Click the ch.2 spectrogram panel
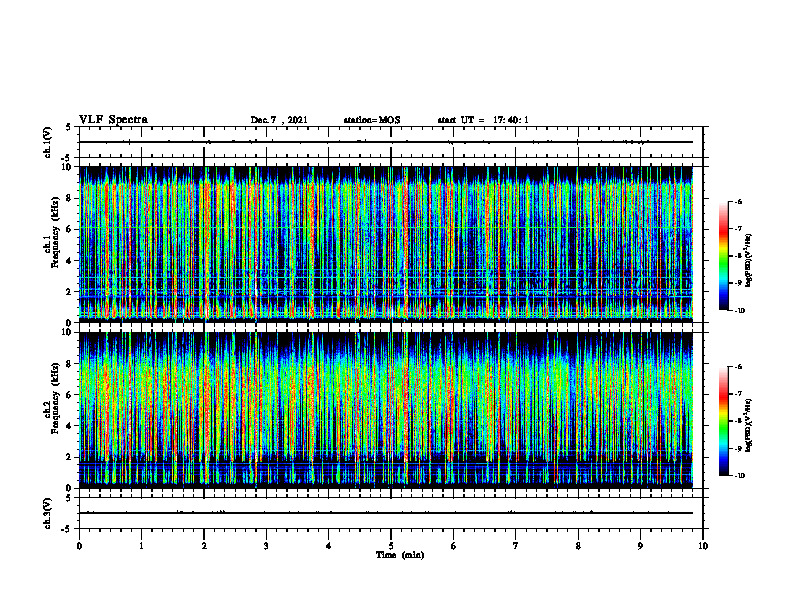The image size is (792, 612). [x=386, y=410]
